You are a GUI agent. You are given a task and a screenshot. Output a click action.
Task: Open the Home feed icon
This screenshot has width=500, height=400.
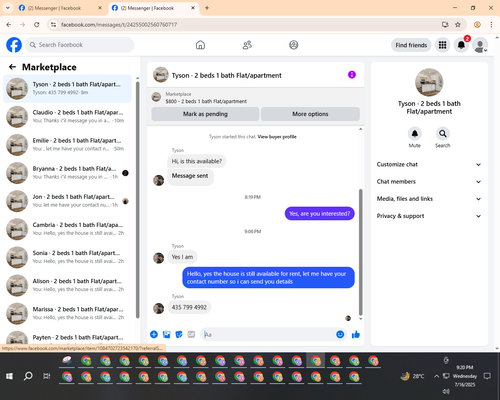(200, 45)
